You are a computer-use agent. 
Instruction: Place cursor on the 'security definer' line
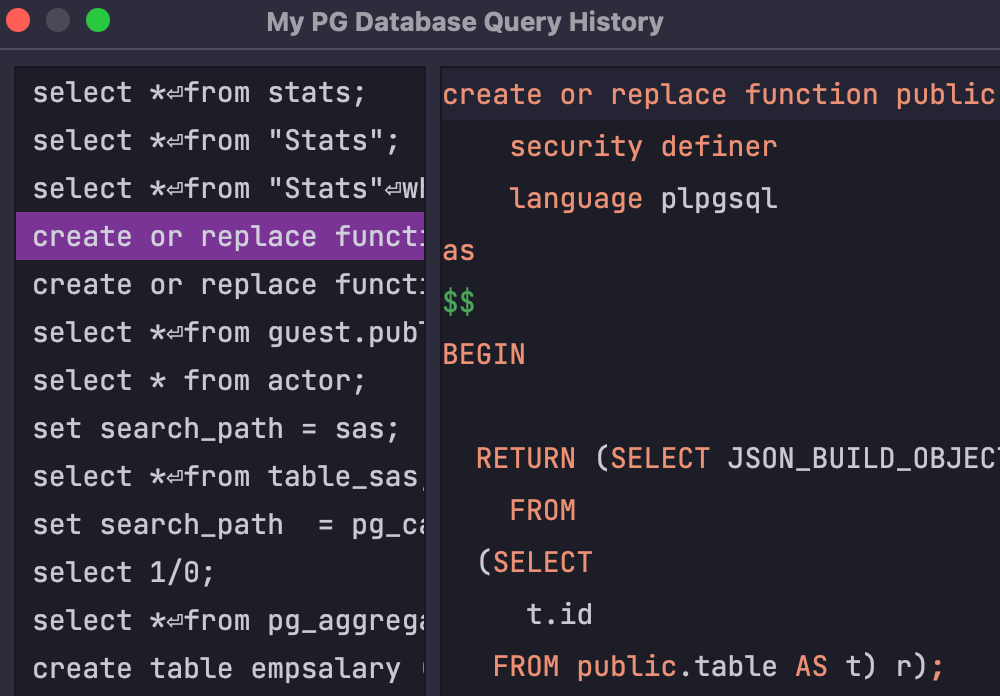click(x=643, y=147)
